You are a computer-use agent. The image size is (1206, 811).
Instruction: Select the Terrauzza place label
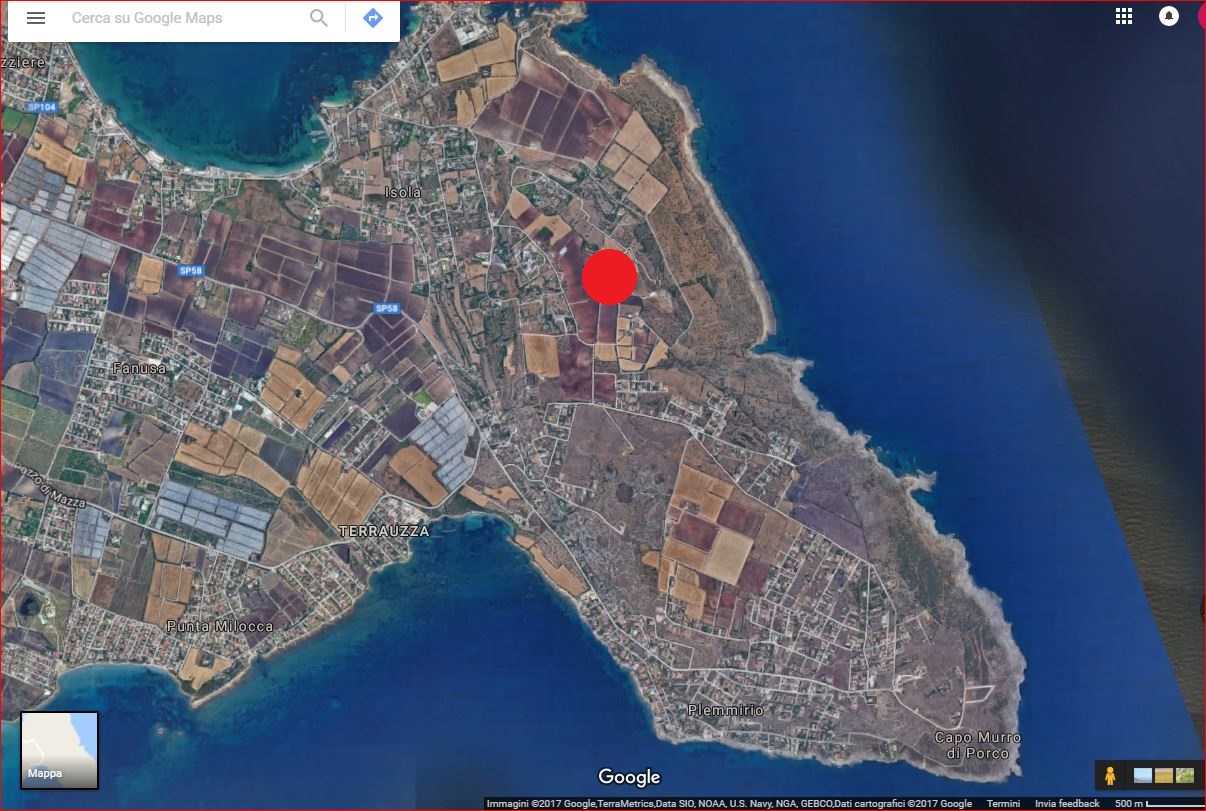click(x=385, y=531)
